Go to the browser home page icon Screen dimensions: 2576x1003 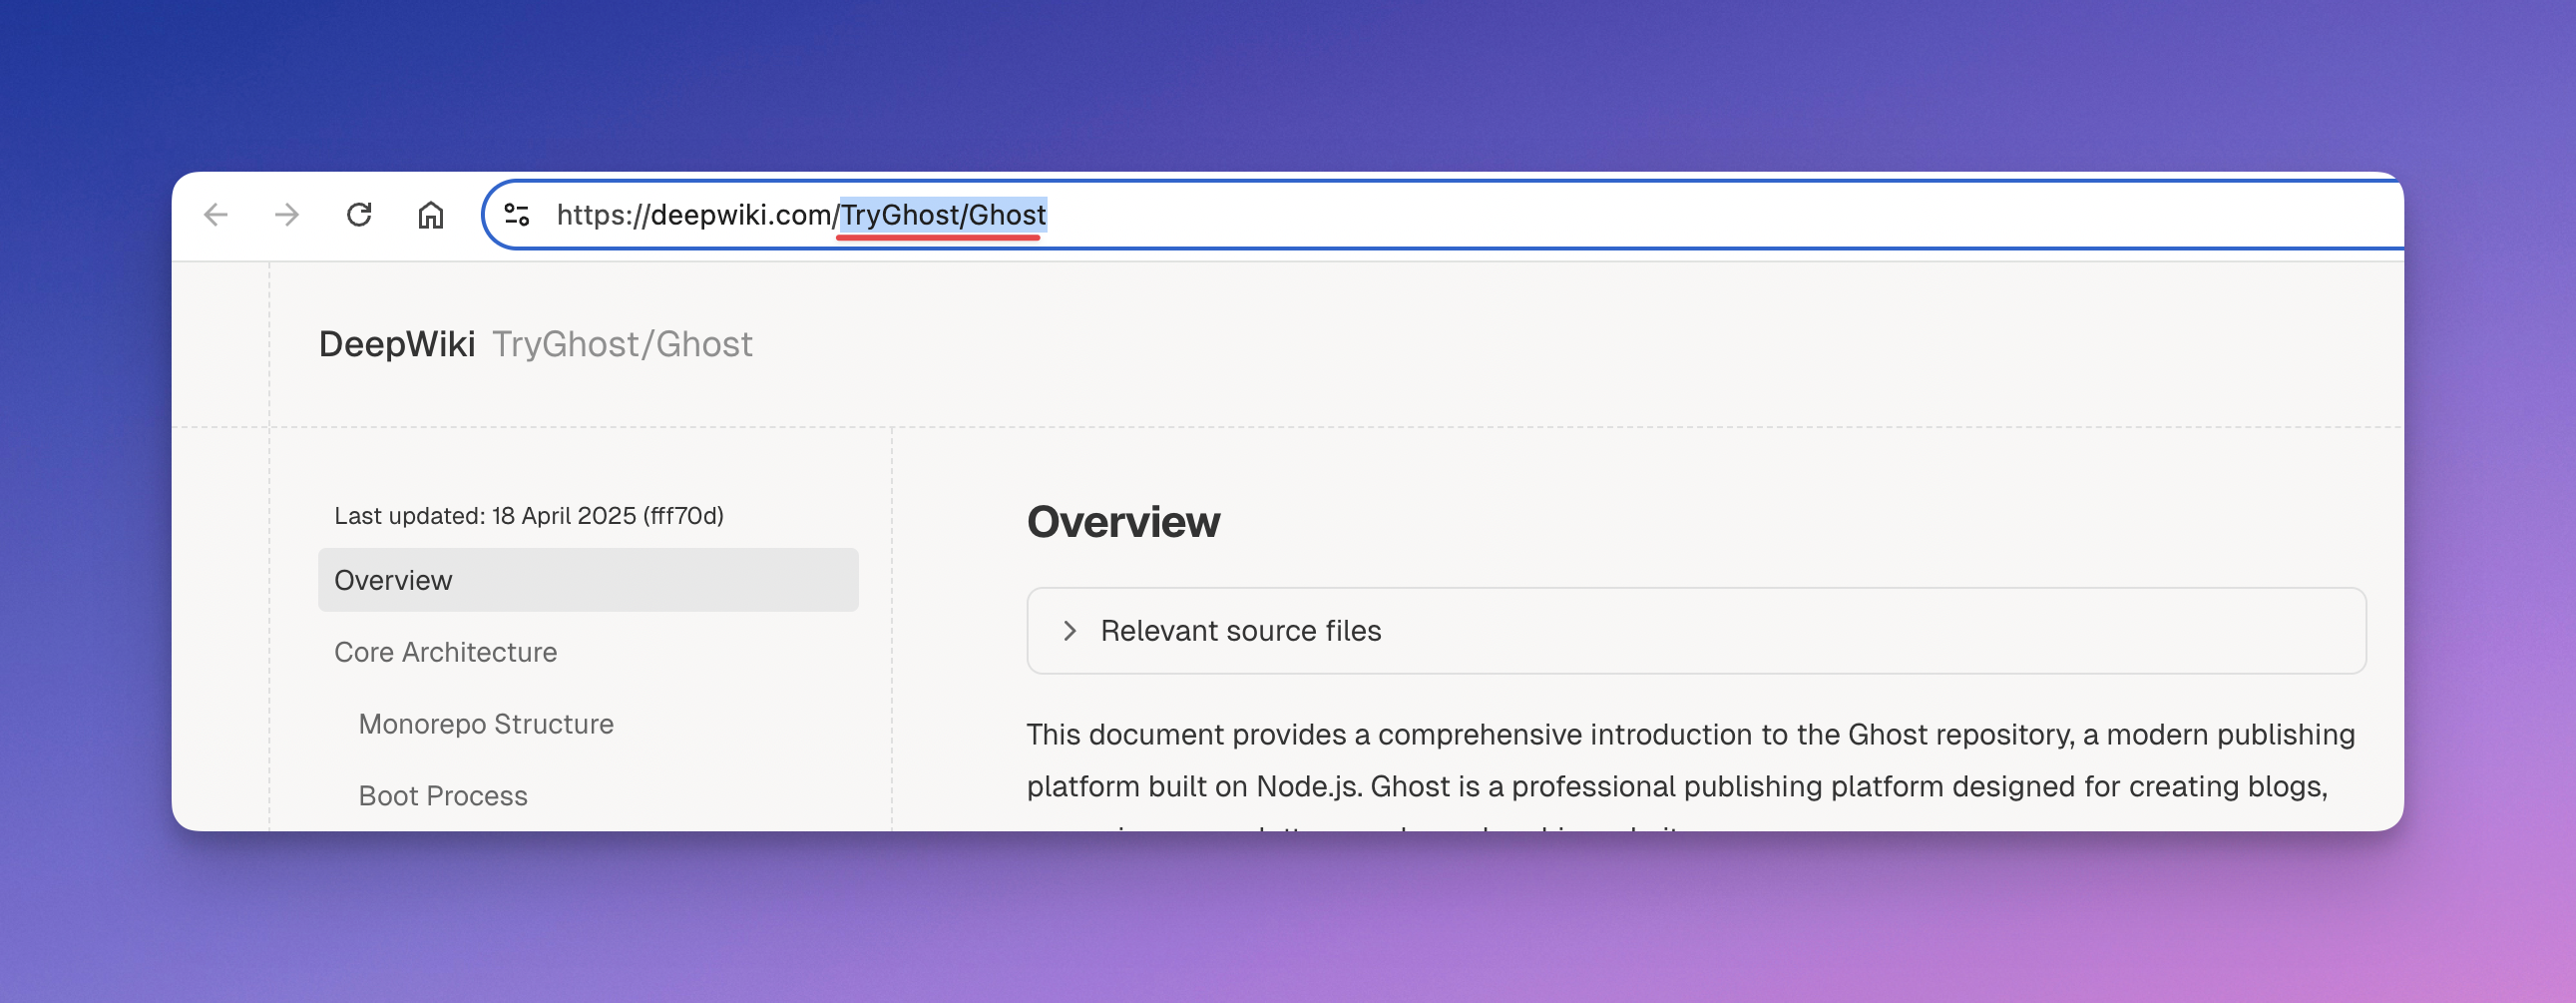[431, 214]
